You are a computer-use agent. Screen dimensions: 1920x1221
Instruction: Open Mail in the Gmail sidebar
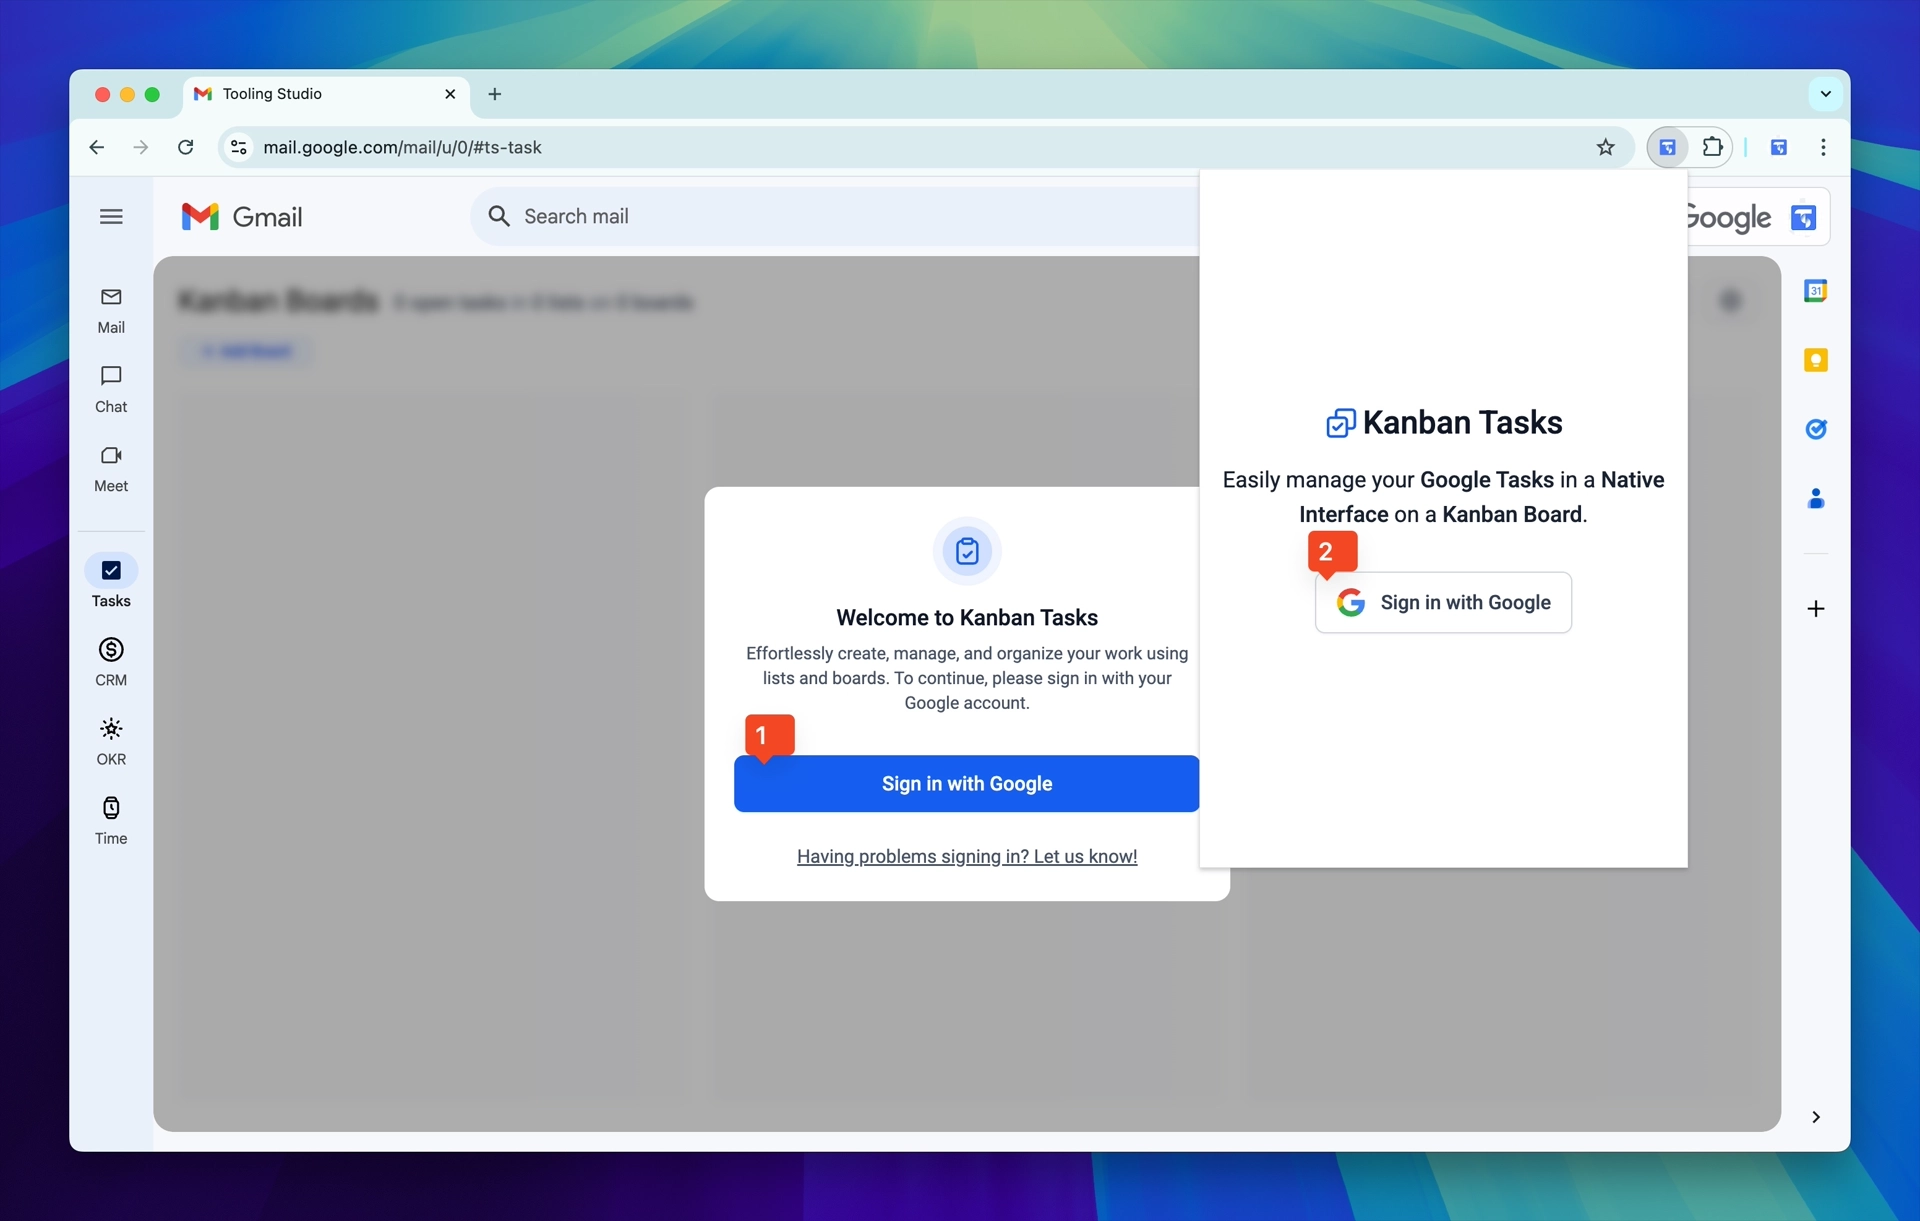(111, 310)
